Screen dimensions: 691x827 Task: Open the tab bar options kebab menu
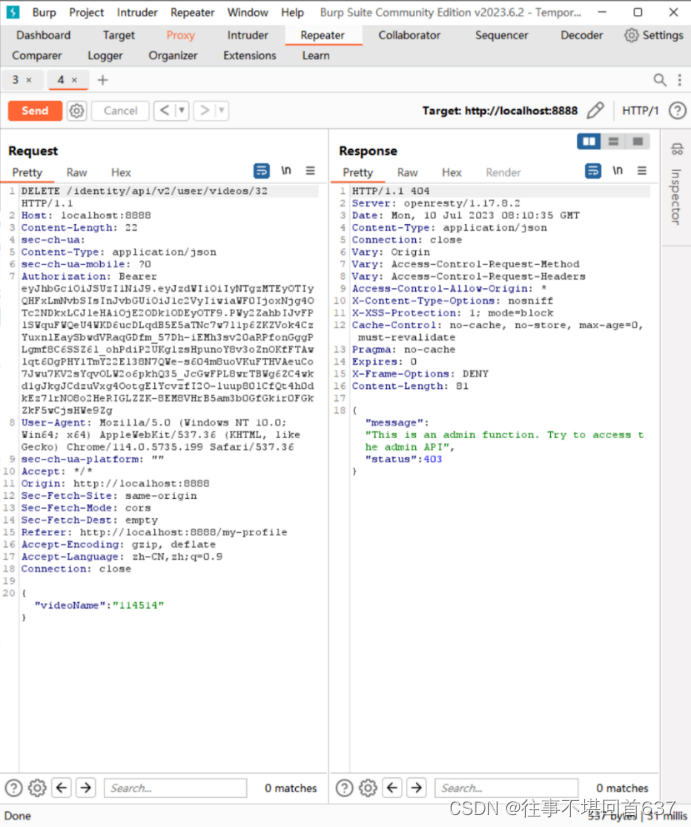[x=679, y=80]
